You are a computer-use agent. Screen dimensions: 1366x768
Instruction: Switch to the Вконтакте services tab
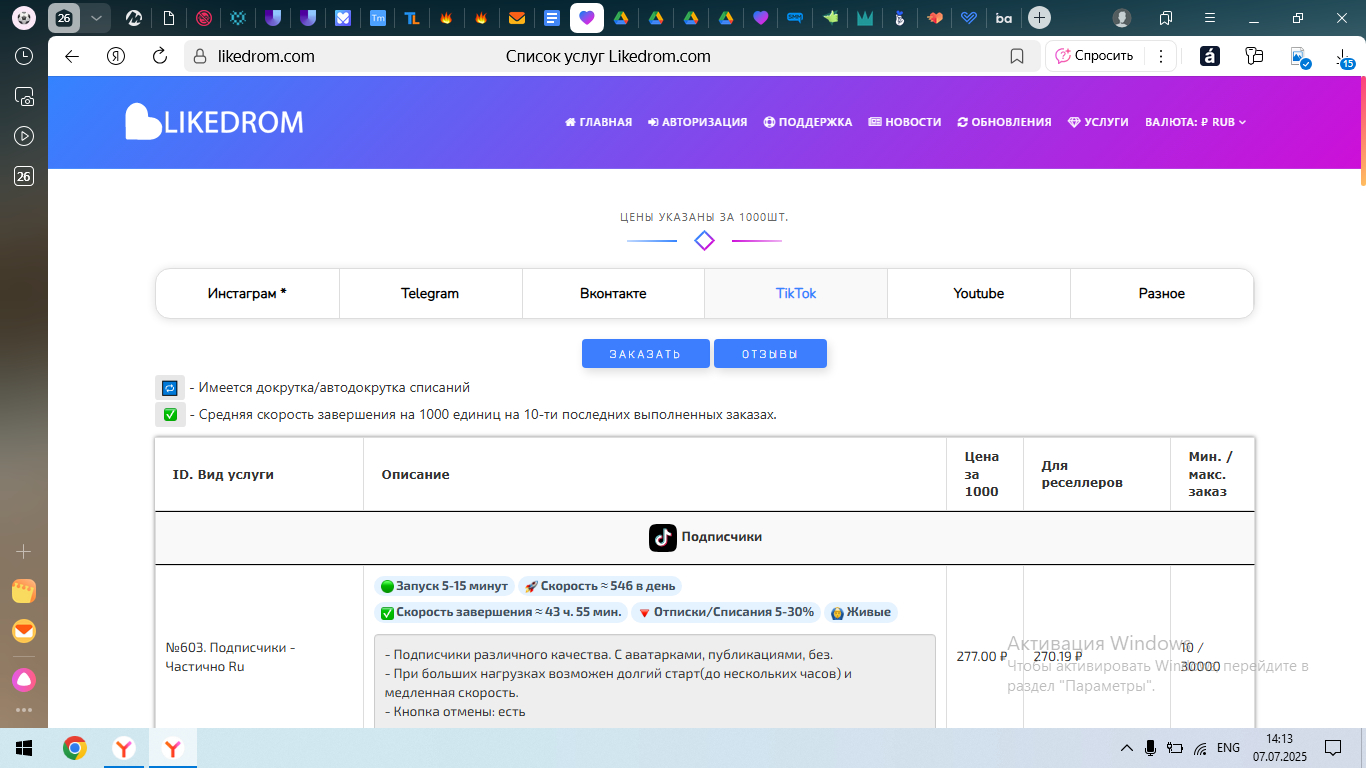[613, 294]
